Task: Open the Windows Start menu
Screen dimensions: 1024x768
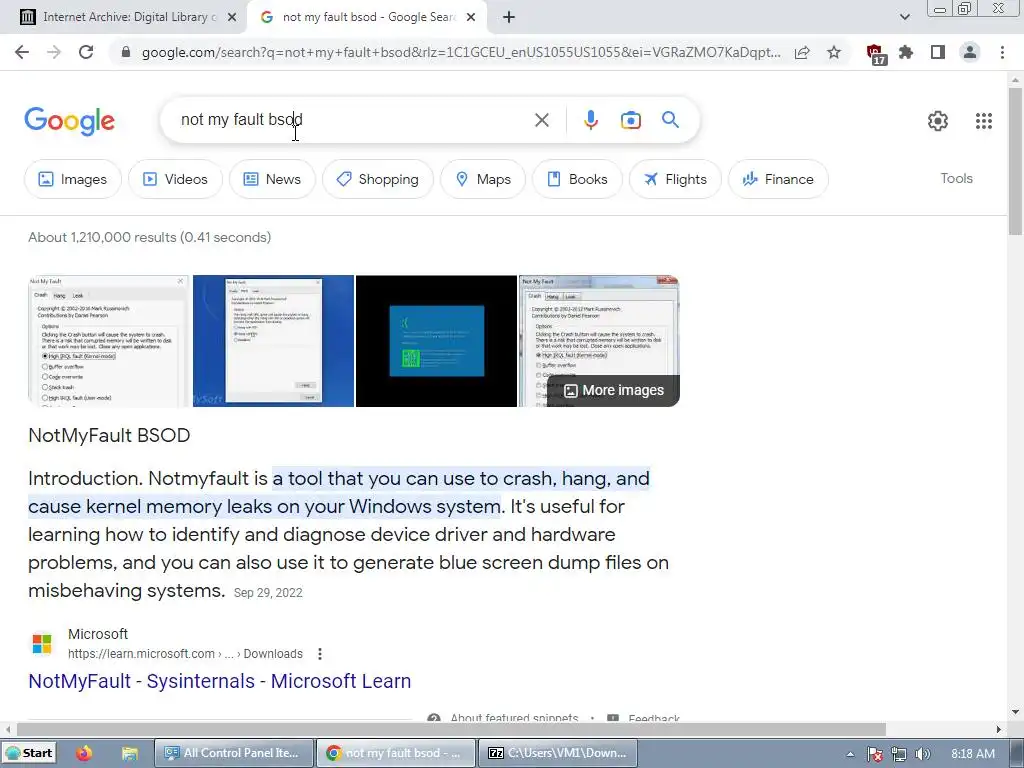Action: click(29, 753)
